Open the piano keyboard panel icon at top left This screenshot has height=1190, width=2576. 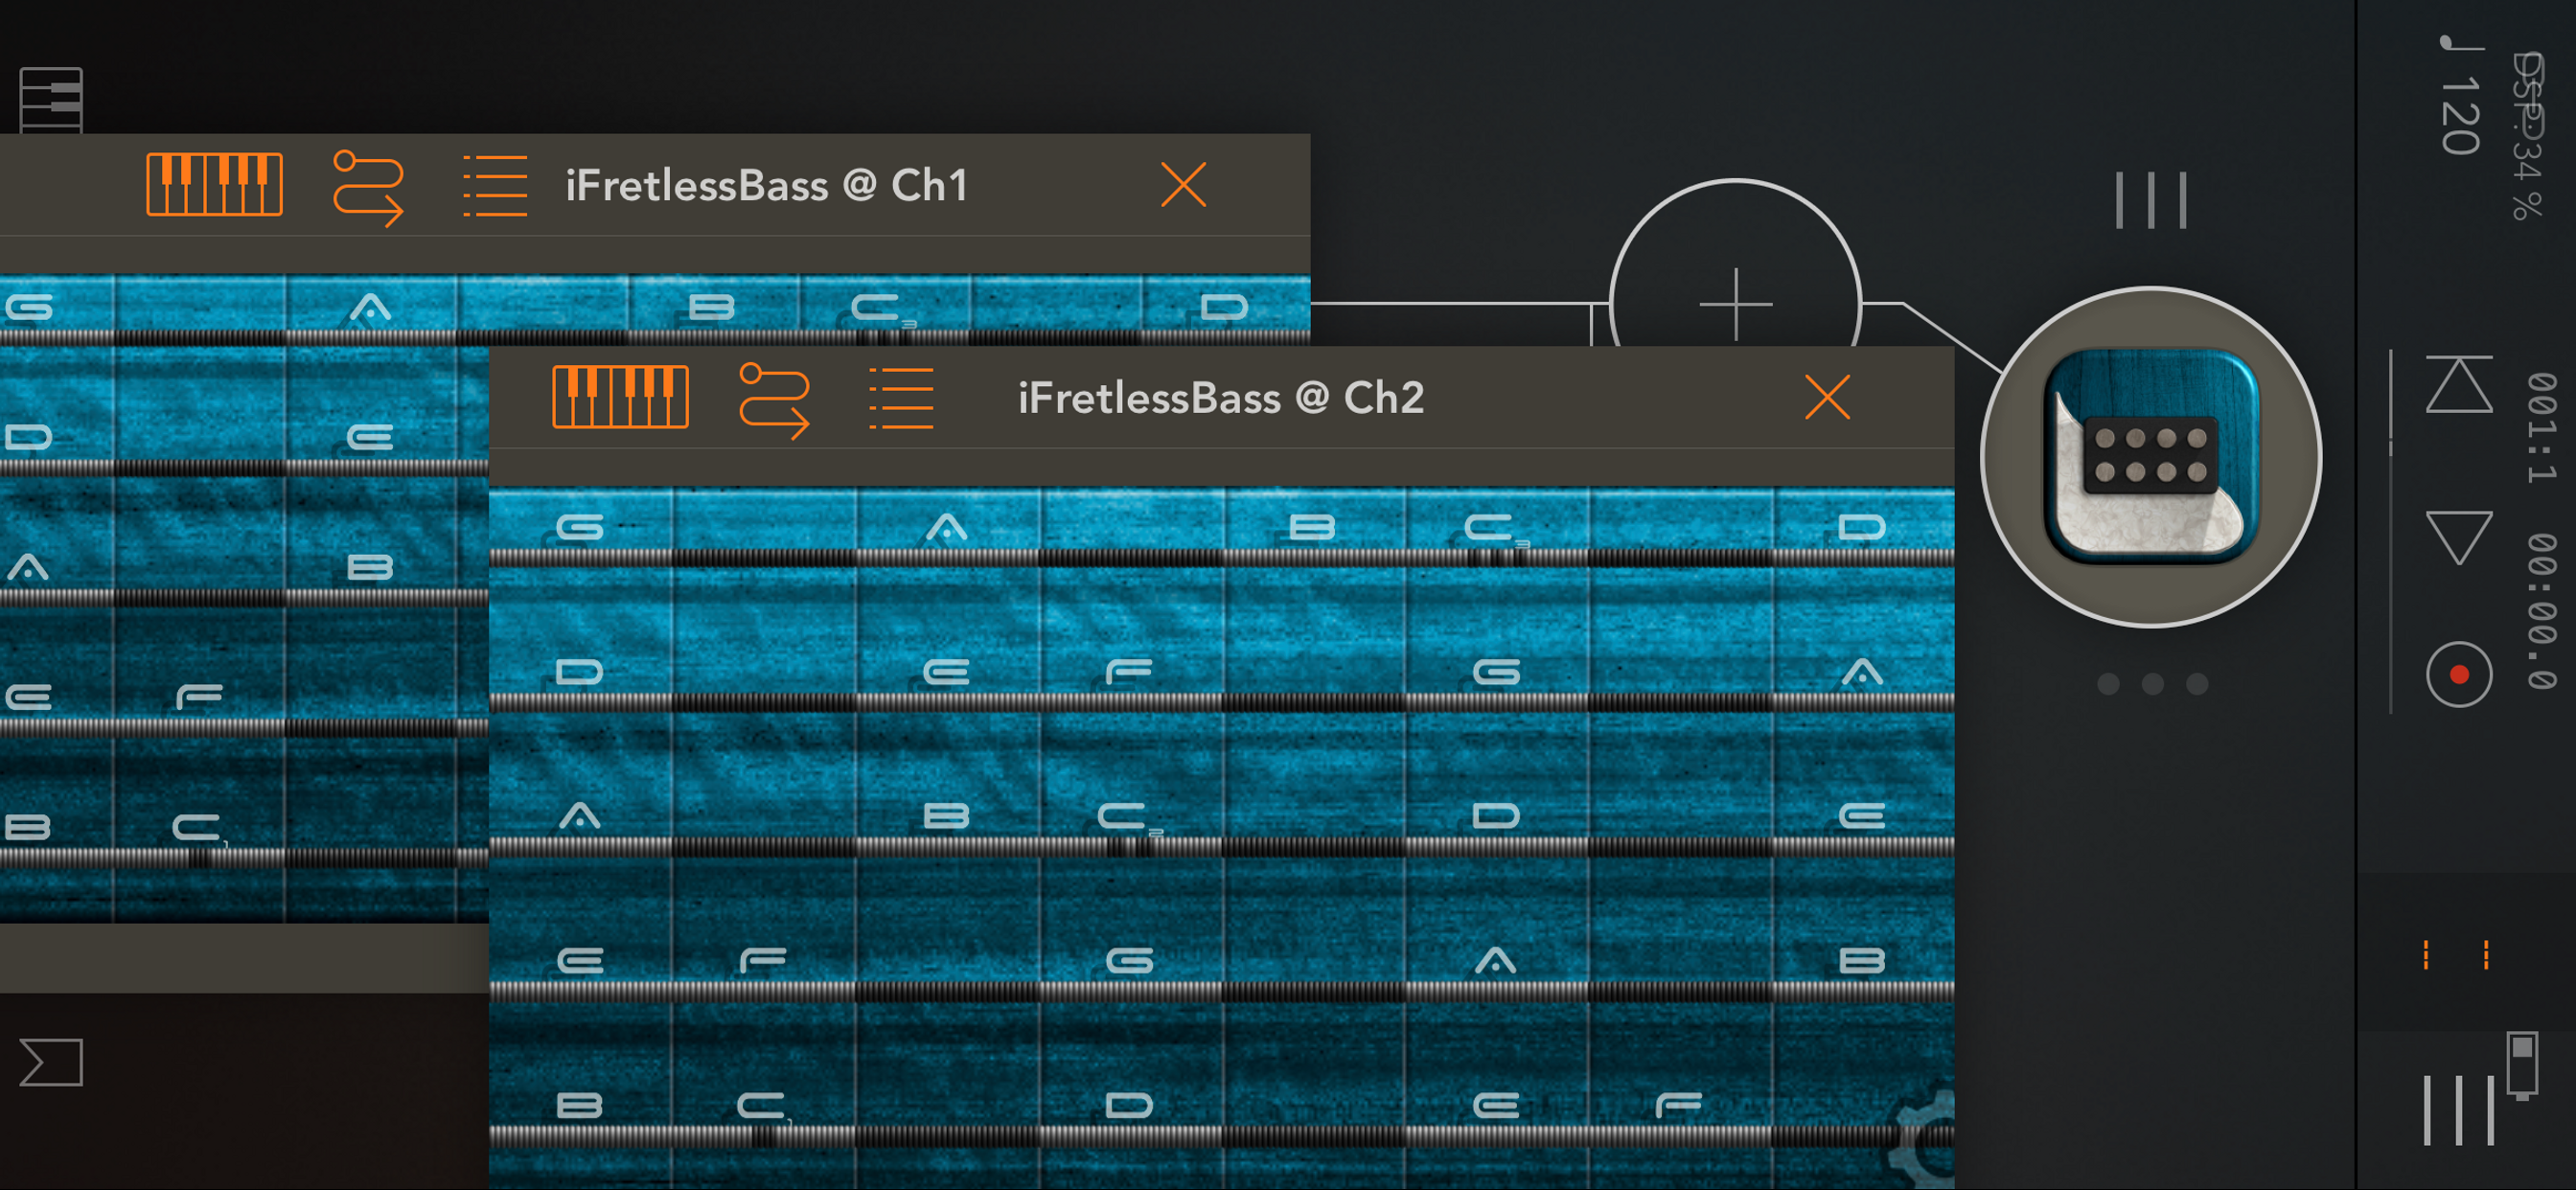(x=51, y=100)
